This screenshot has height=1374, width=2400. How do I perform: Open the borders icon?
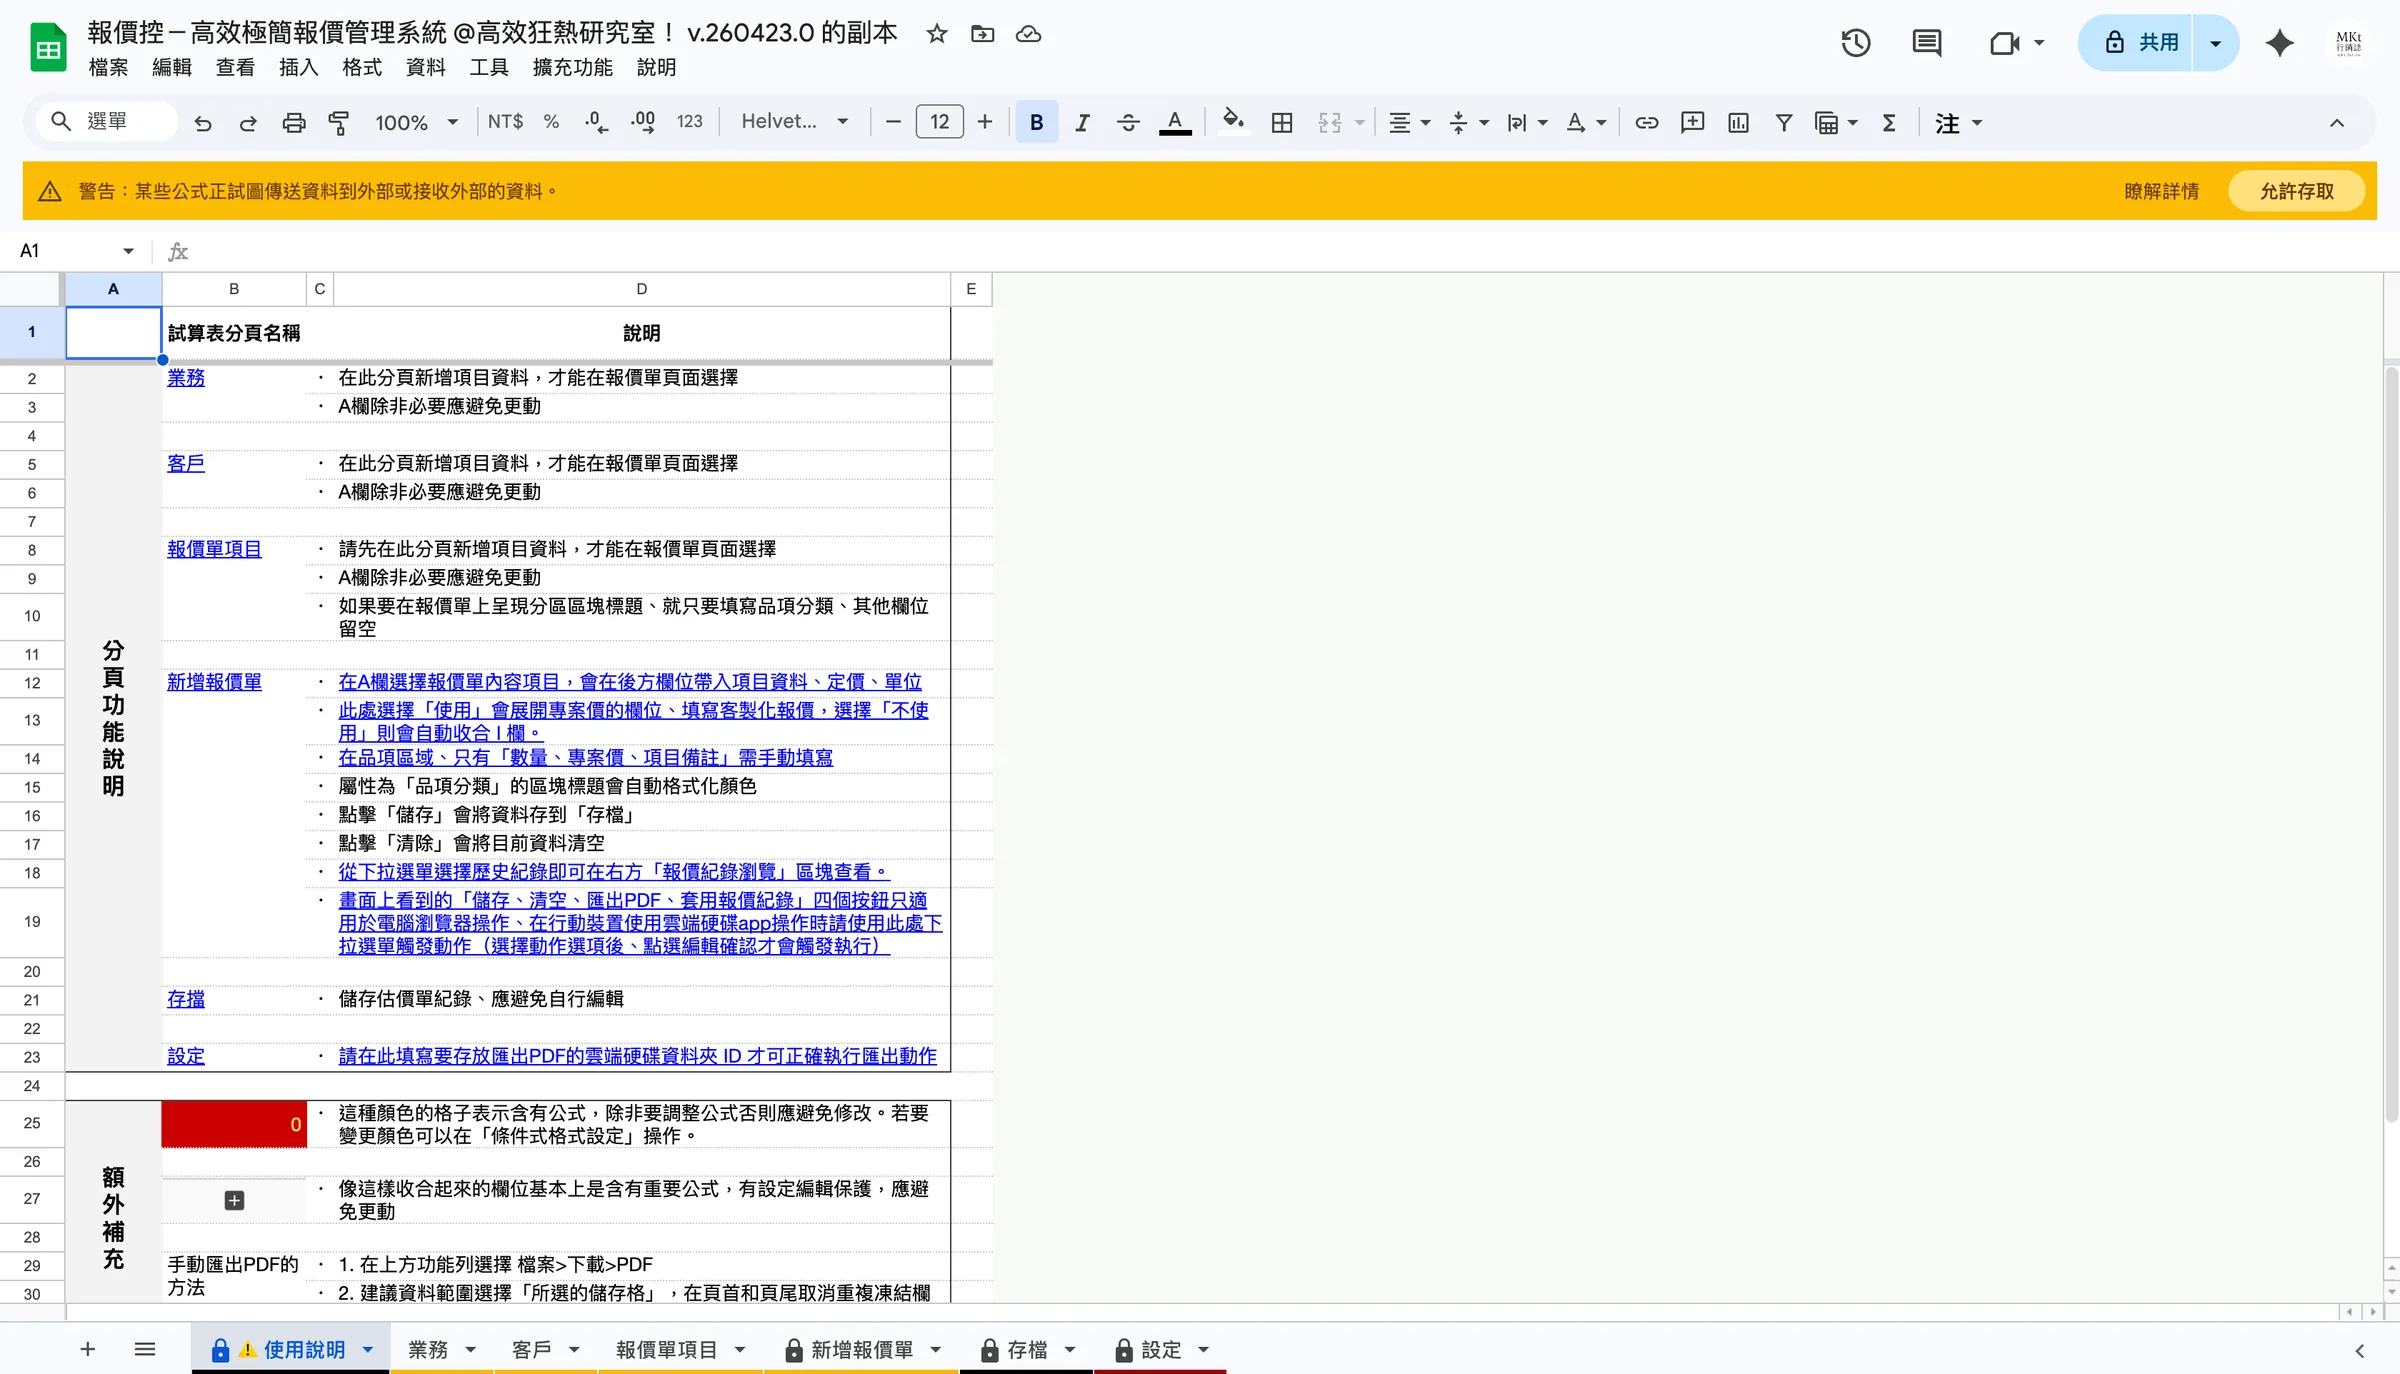click(x=1282, y=122)
